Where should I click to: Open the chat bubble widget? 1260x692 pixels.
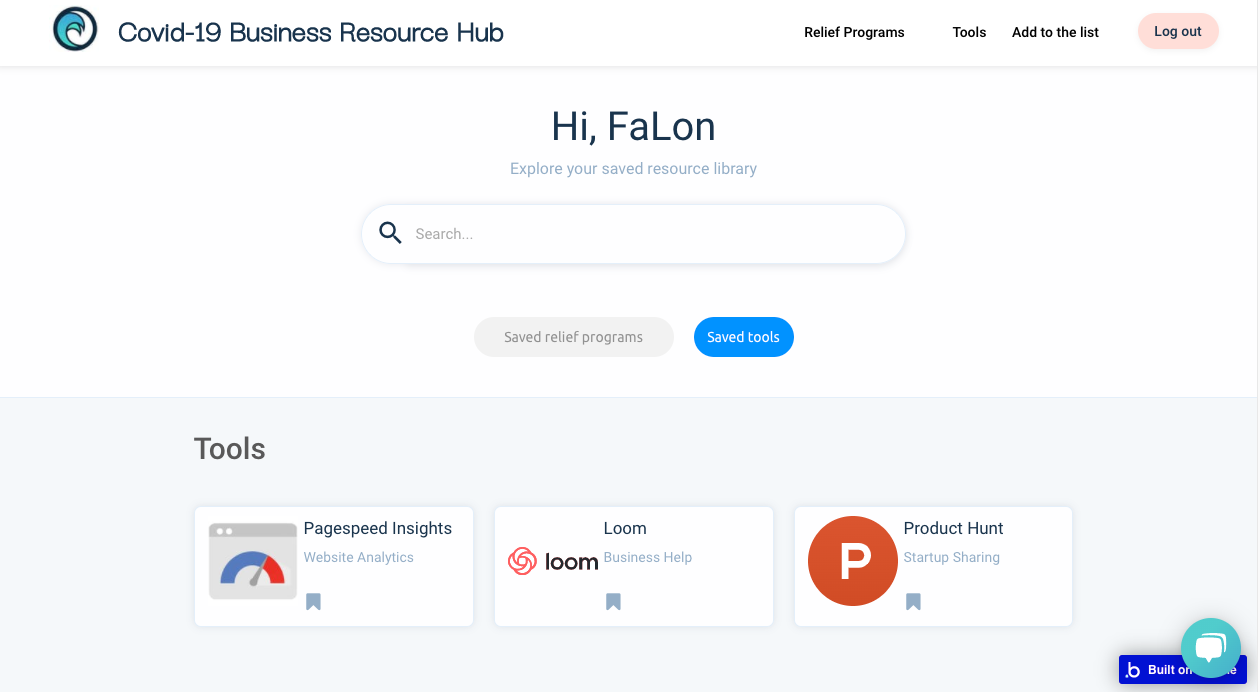[x=1210, y=648]
